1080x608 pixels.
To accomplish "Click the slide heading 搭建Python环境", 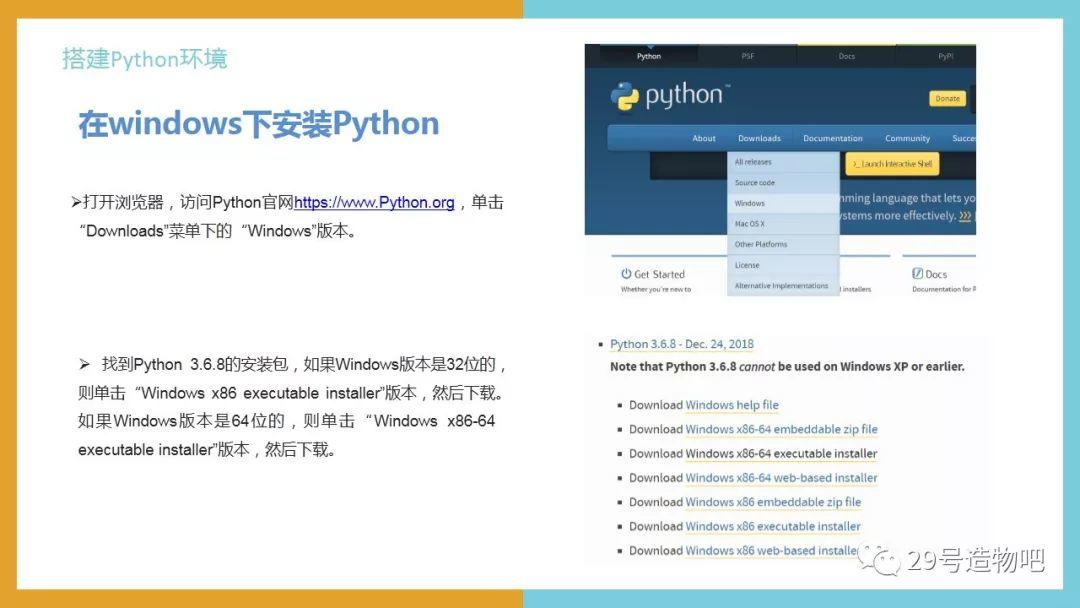I will (145, 59).
